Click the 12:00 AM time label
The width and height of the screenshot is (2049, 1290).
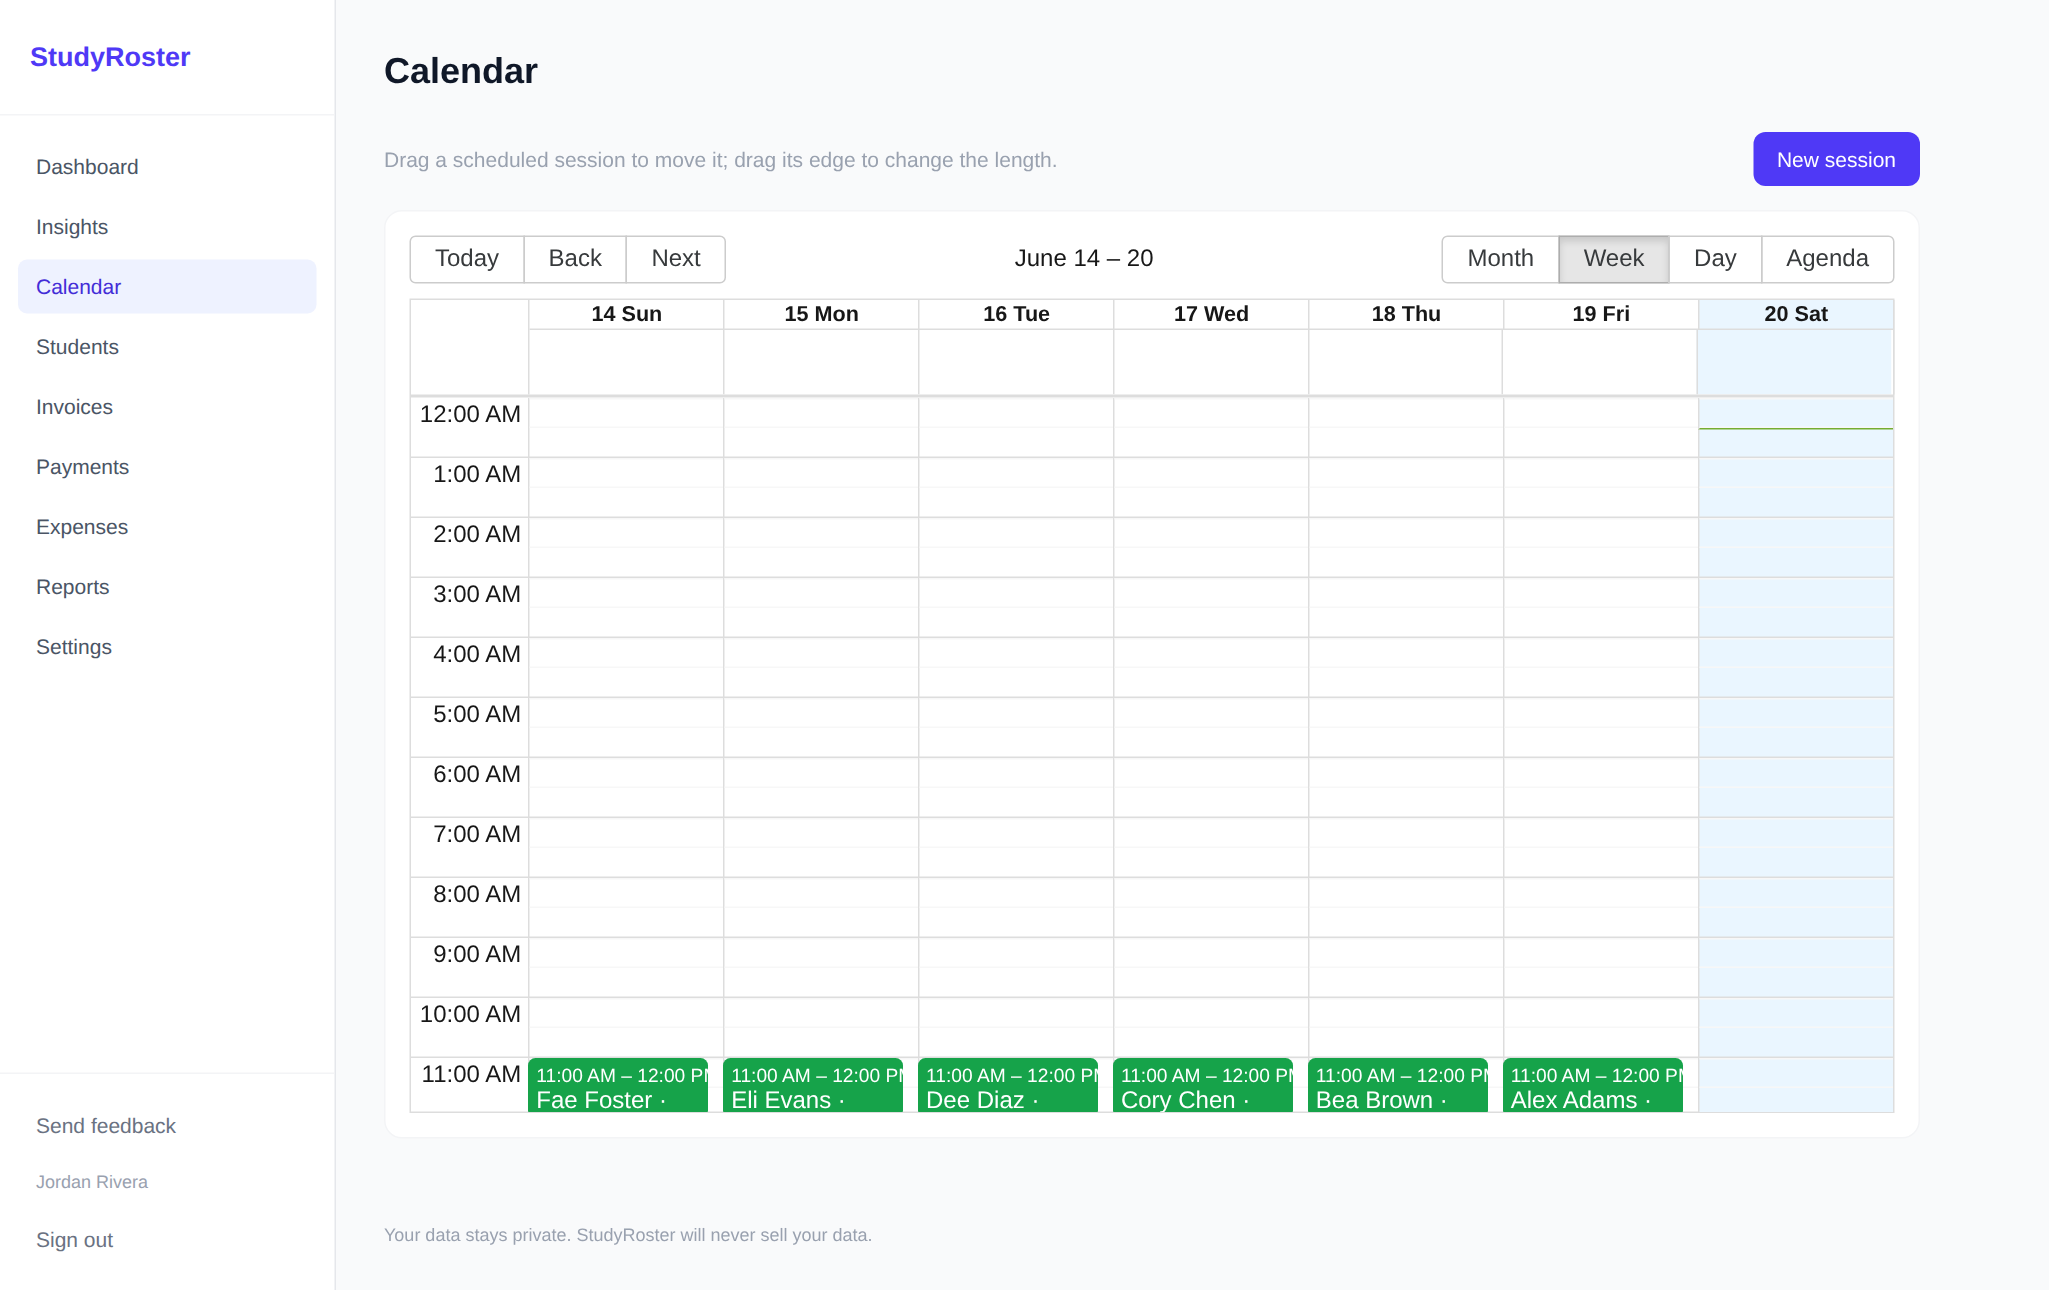pyautogui.click(x=470, y=414)
